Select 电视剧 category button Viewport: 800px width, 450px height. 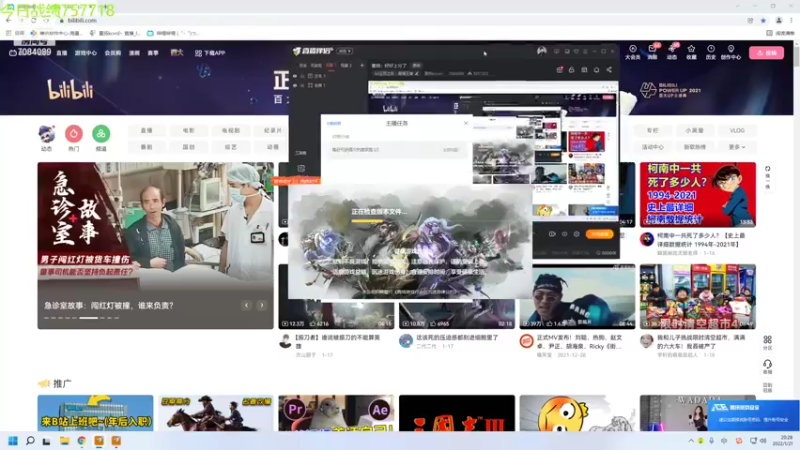click(231, 131)
